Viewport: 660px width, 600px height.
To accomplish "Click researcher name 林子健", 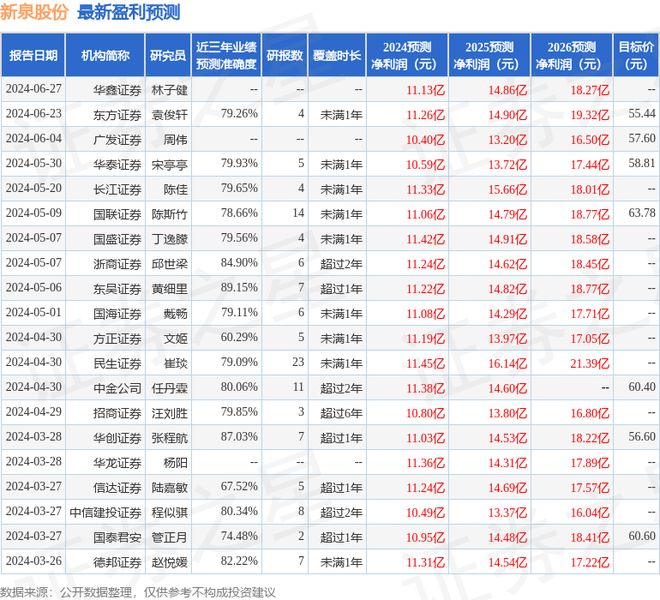I will coord(169,90).
